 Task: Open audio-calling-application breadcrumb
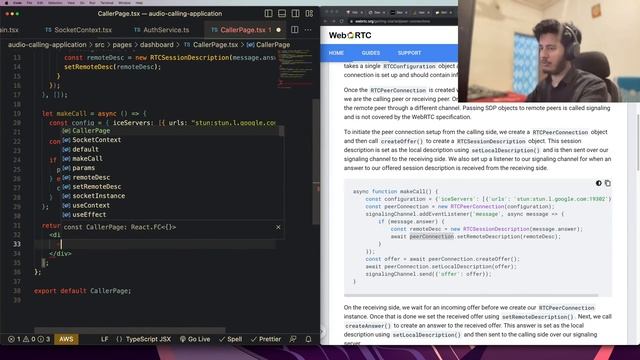(47, 44)
